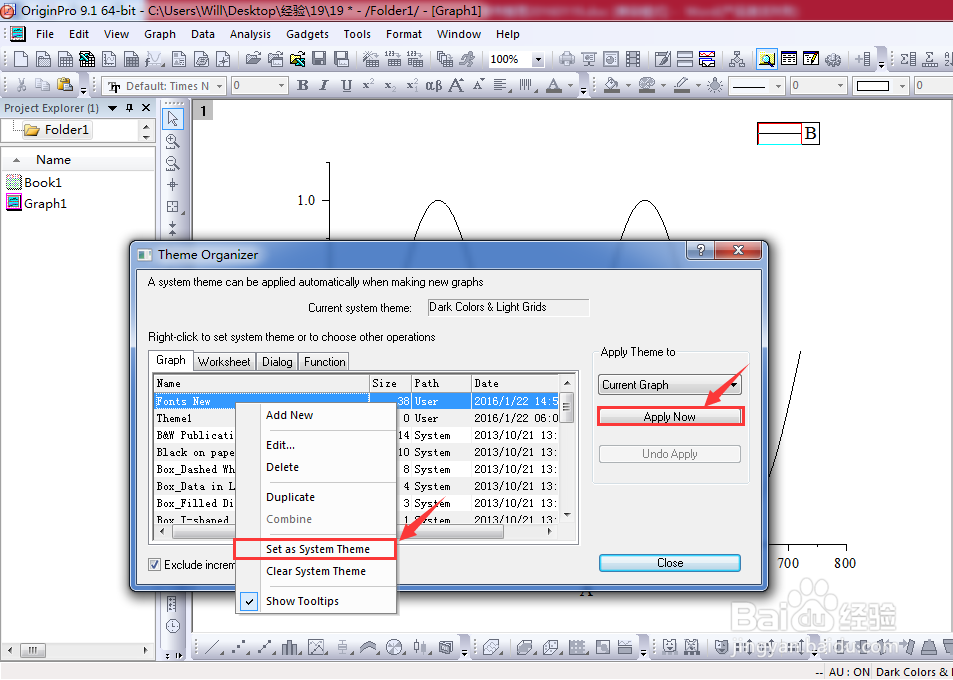The image size is (953, 680).
Task: Choose Duplicate in the context menu
Action: pos(315,497)
